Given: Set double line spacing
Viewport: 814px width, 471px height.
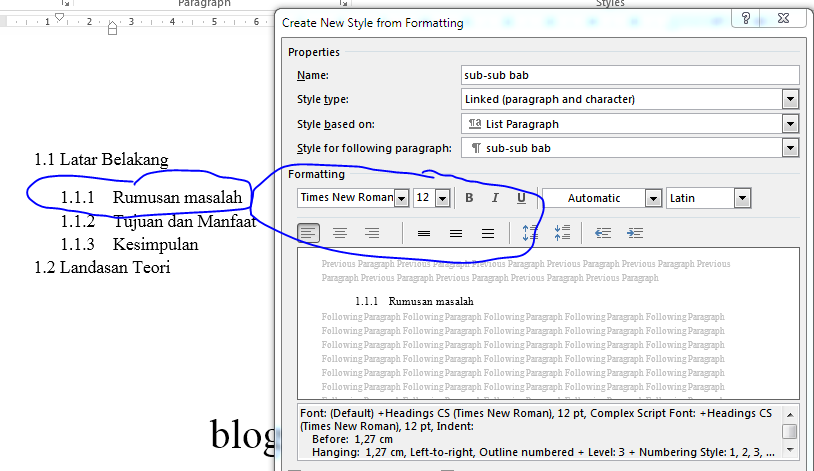Looking at the screenshot, I should 488,233.
